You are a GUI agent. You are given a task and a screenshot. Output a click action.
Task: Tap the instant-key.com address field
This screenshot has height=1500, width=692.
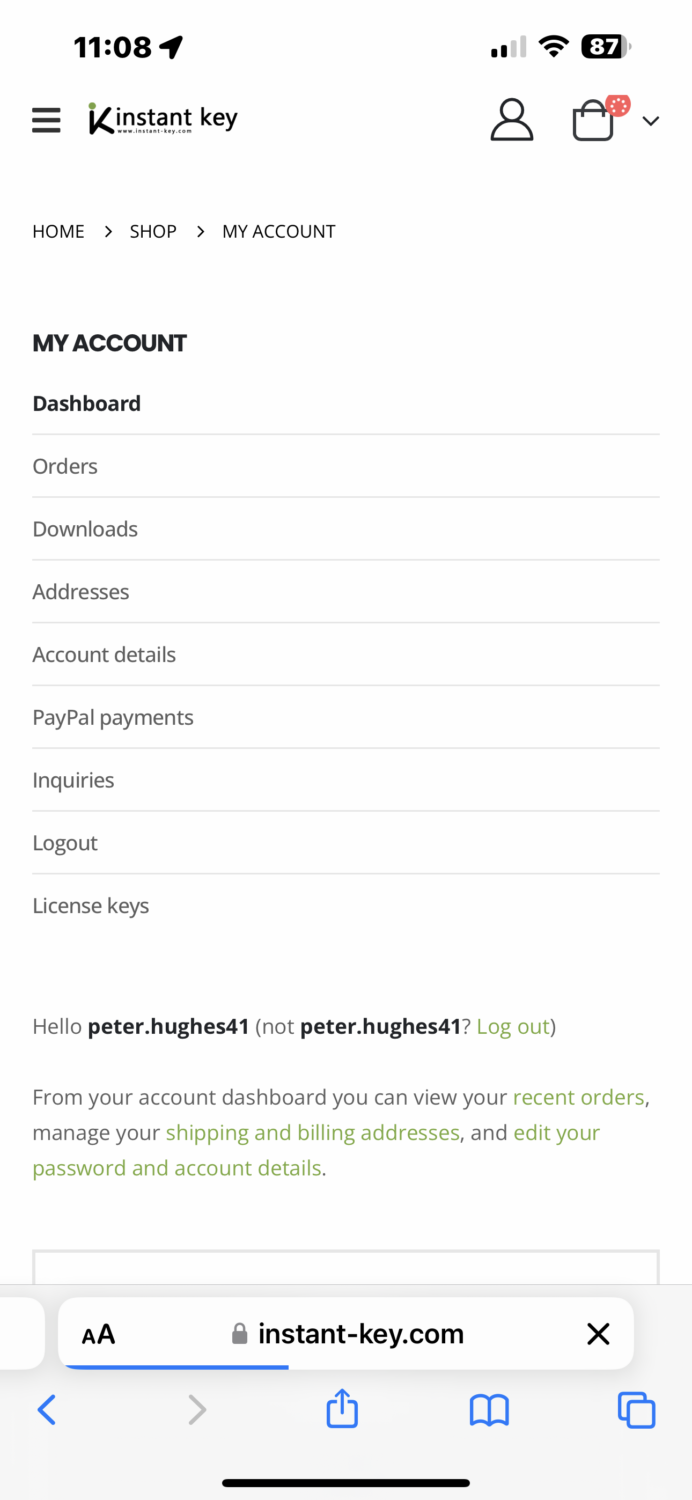click(350, 1334)
